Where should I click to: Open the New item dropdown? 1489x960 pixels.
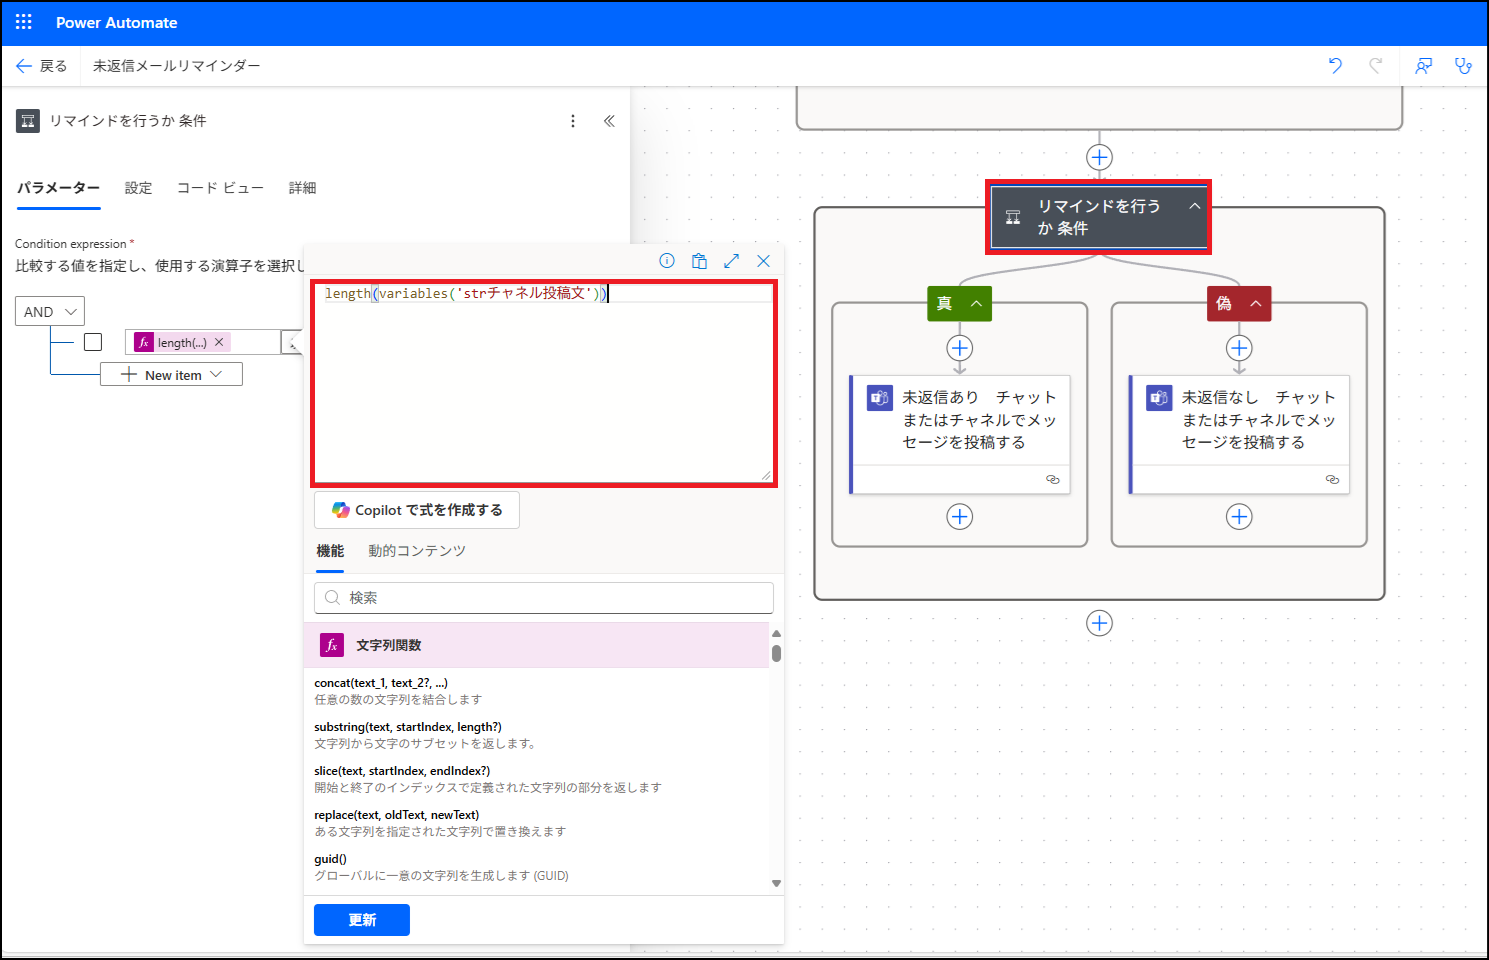[171, 375]
